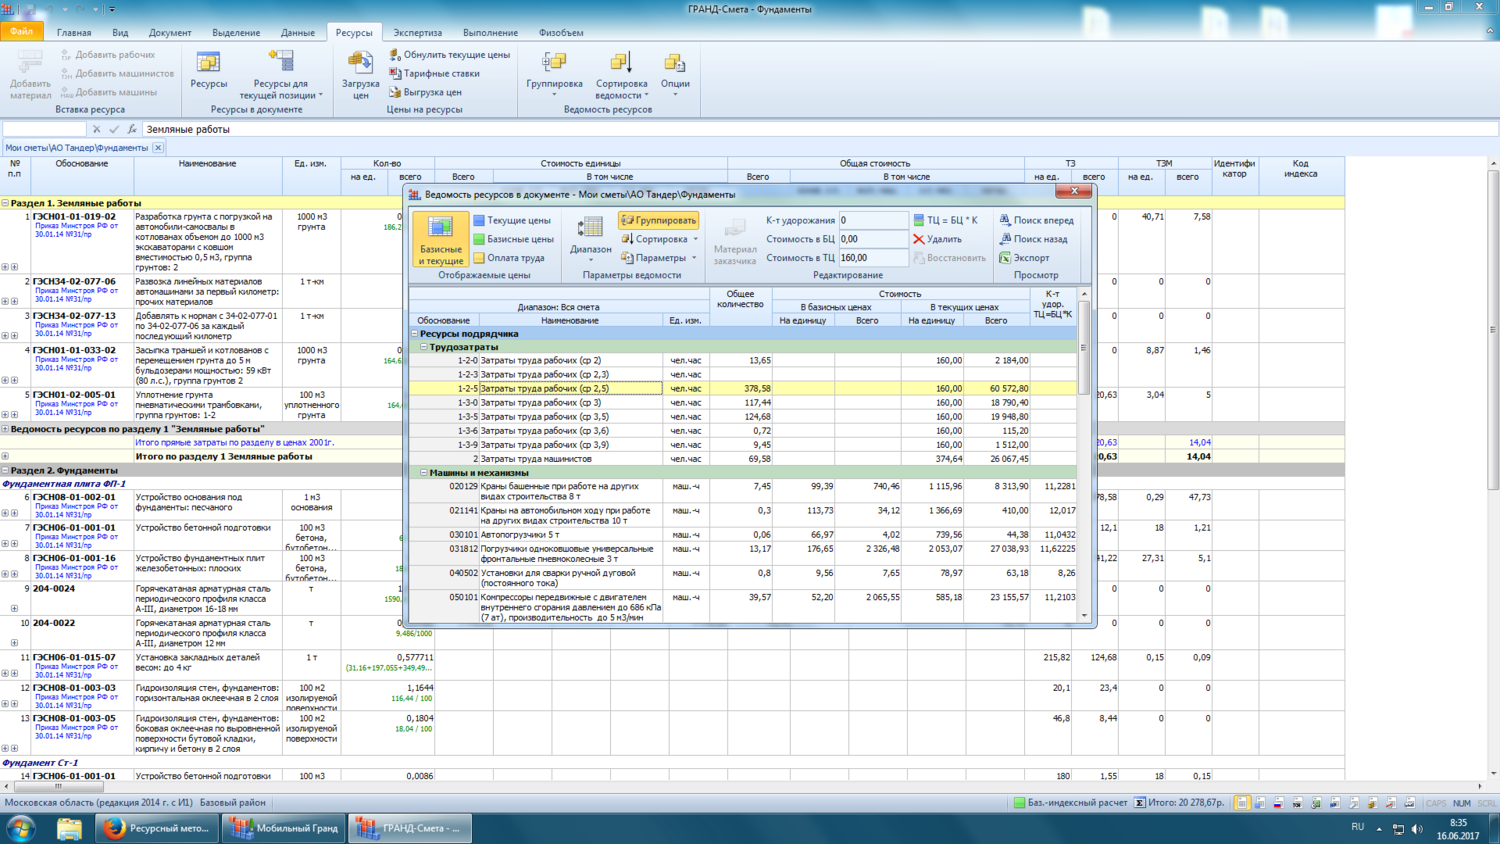The height and width of the screenshot is (844, 1500).
Task: Open the Файл menu
Action: [21, 32]
